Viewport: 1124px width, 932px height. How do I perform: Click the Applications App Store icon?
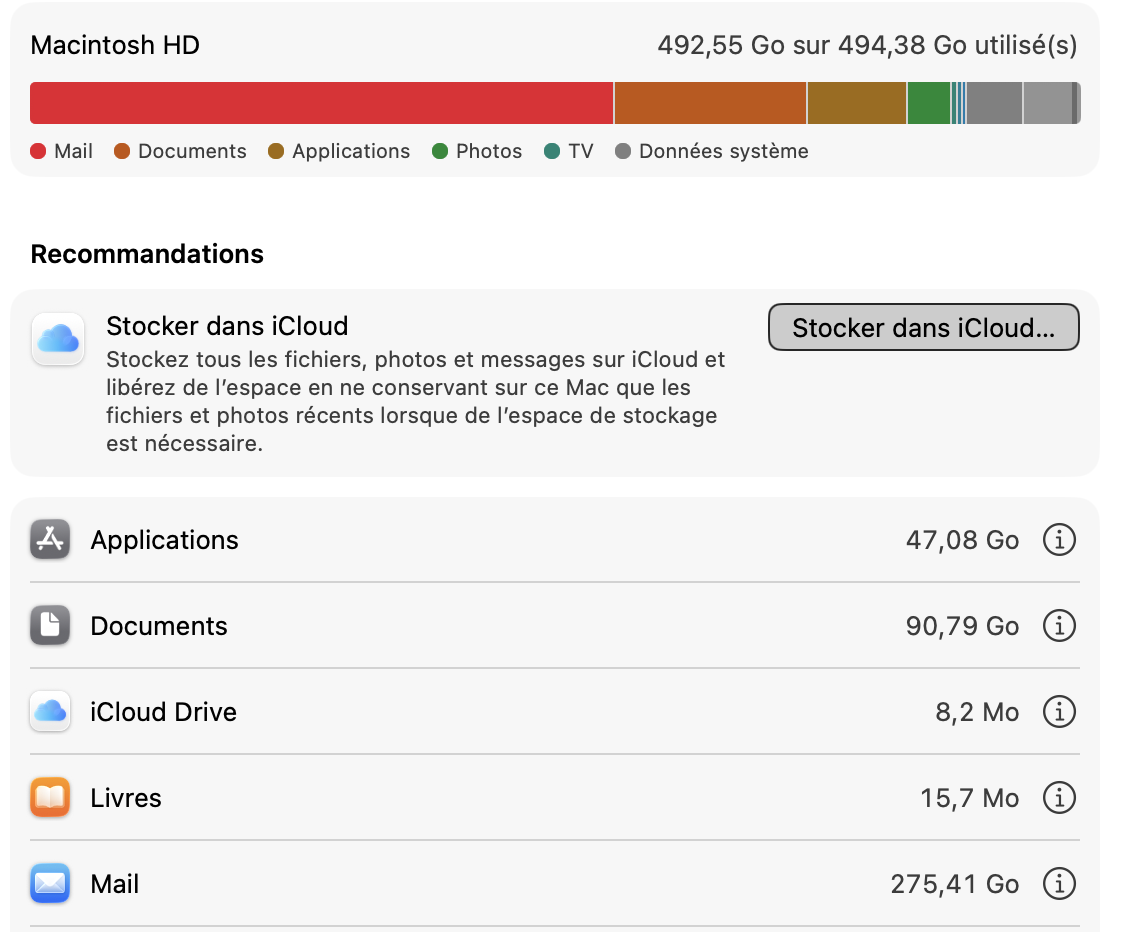pyautogui.click(x=50, y=540)
